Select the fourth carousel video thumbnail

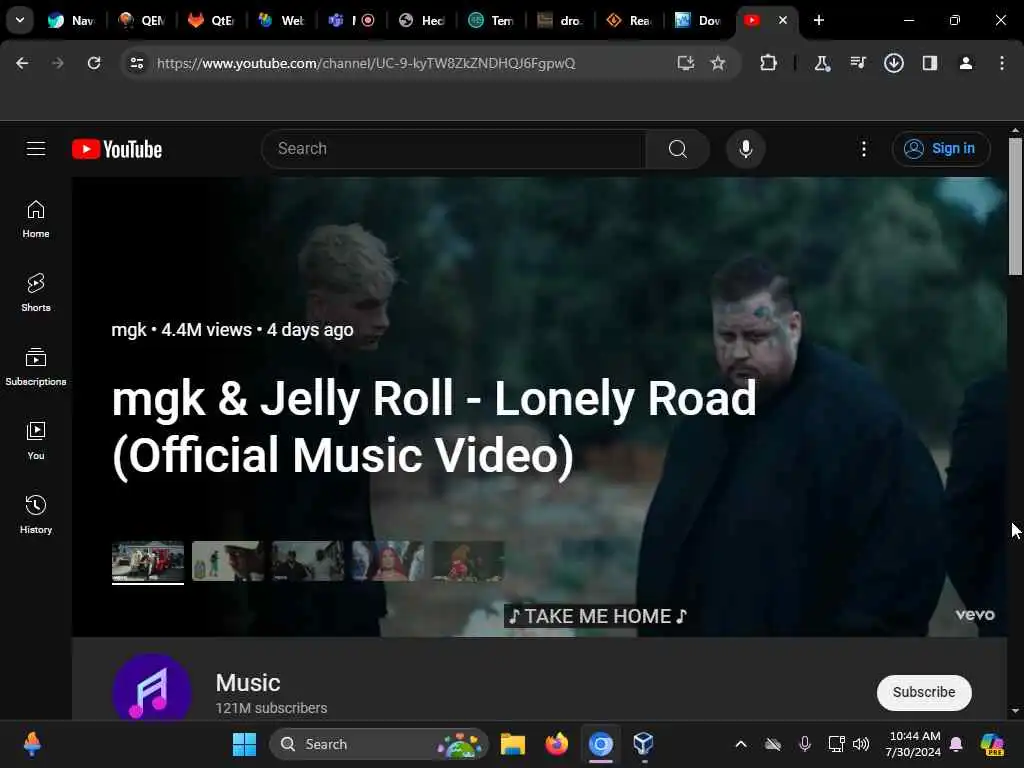pyautogui.click(x=388, y=561)
